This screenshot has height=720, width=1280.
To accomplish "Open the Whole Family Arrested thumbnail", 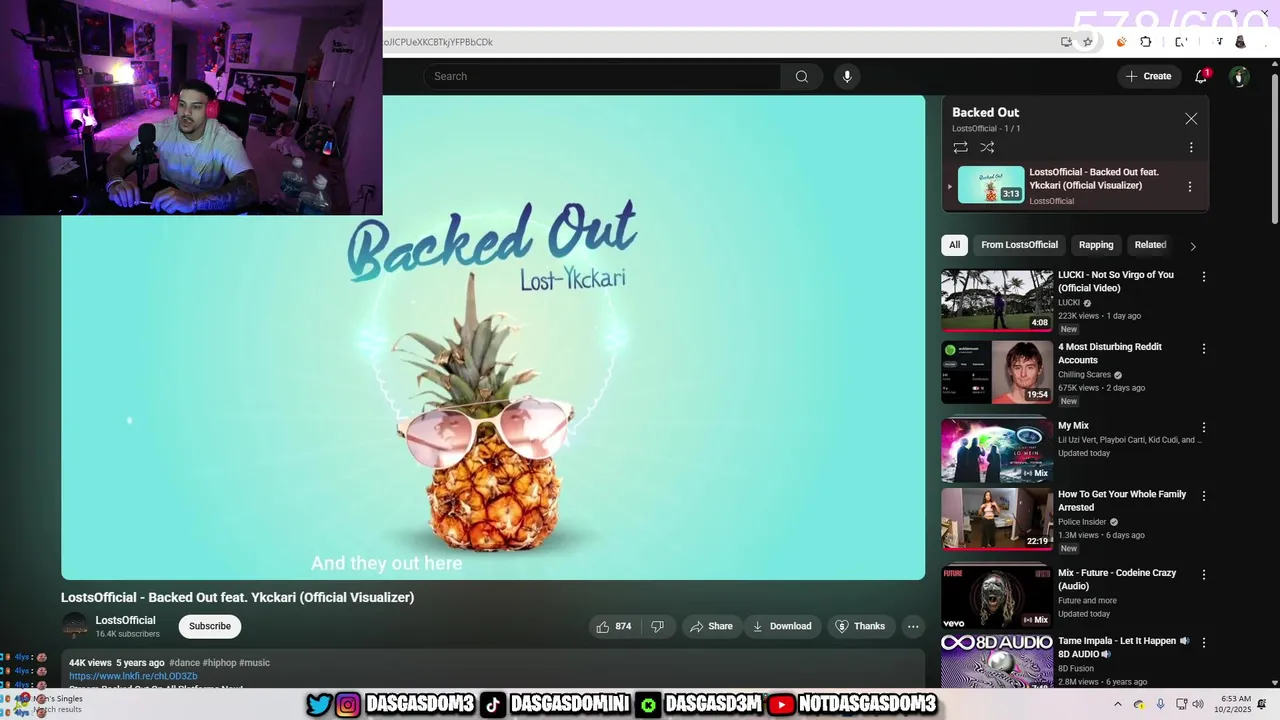I will [997, 519].
